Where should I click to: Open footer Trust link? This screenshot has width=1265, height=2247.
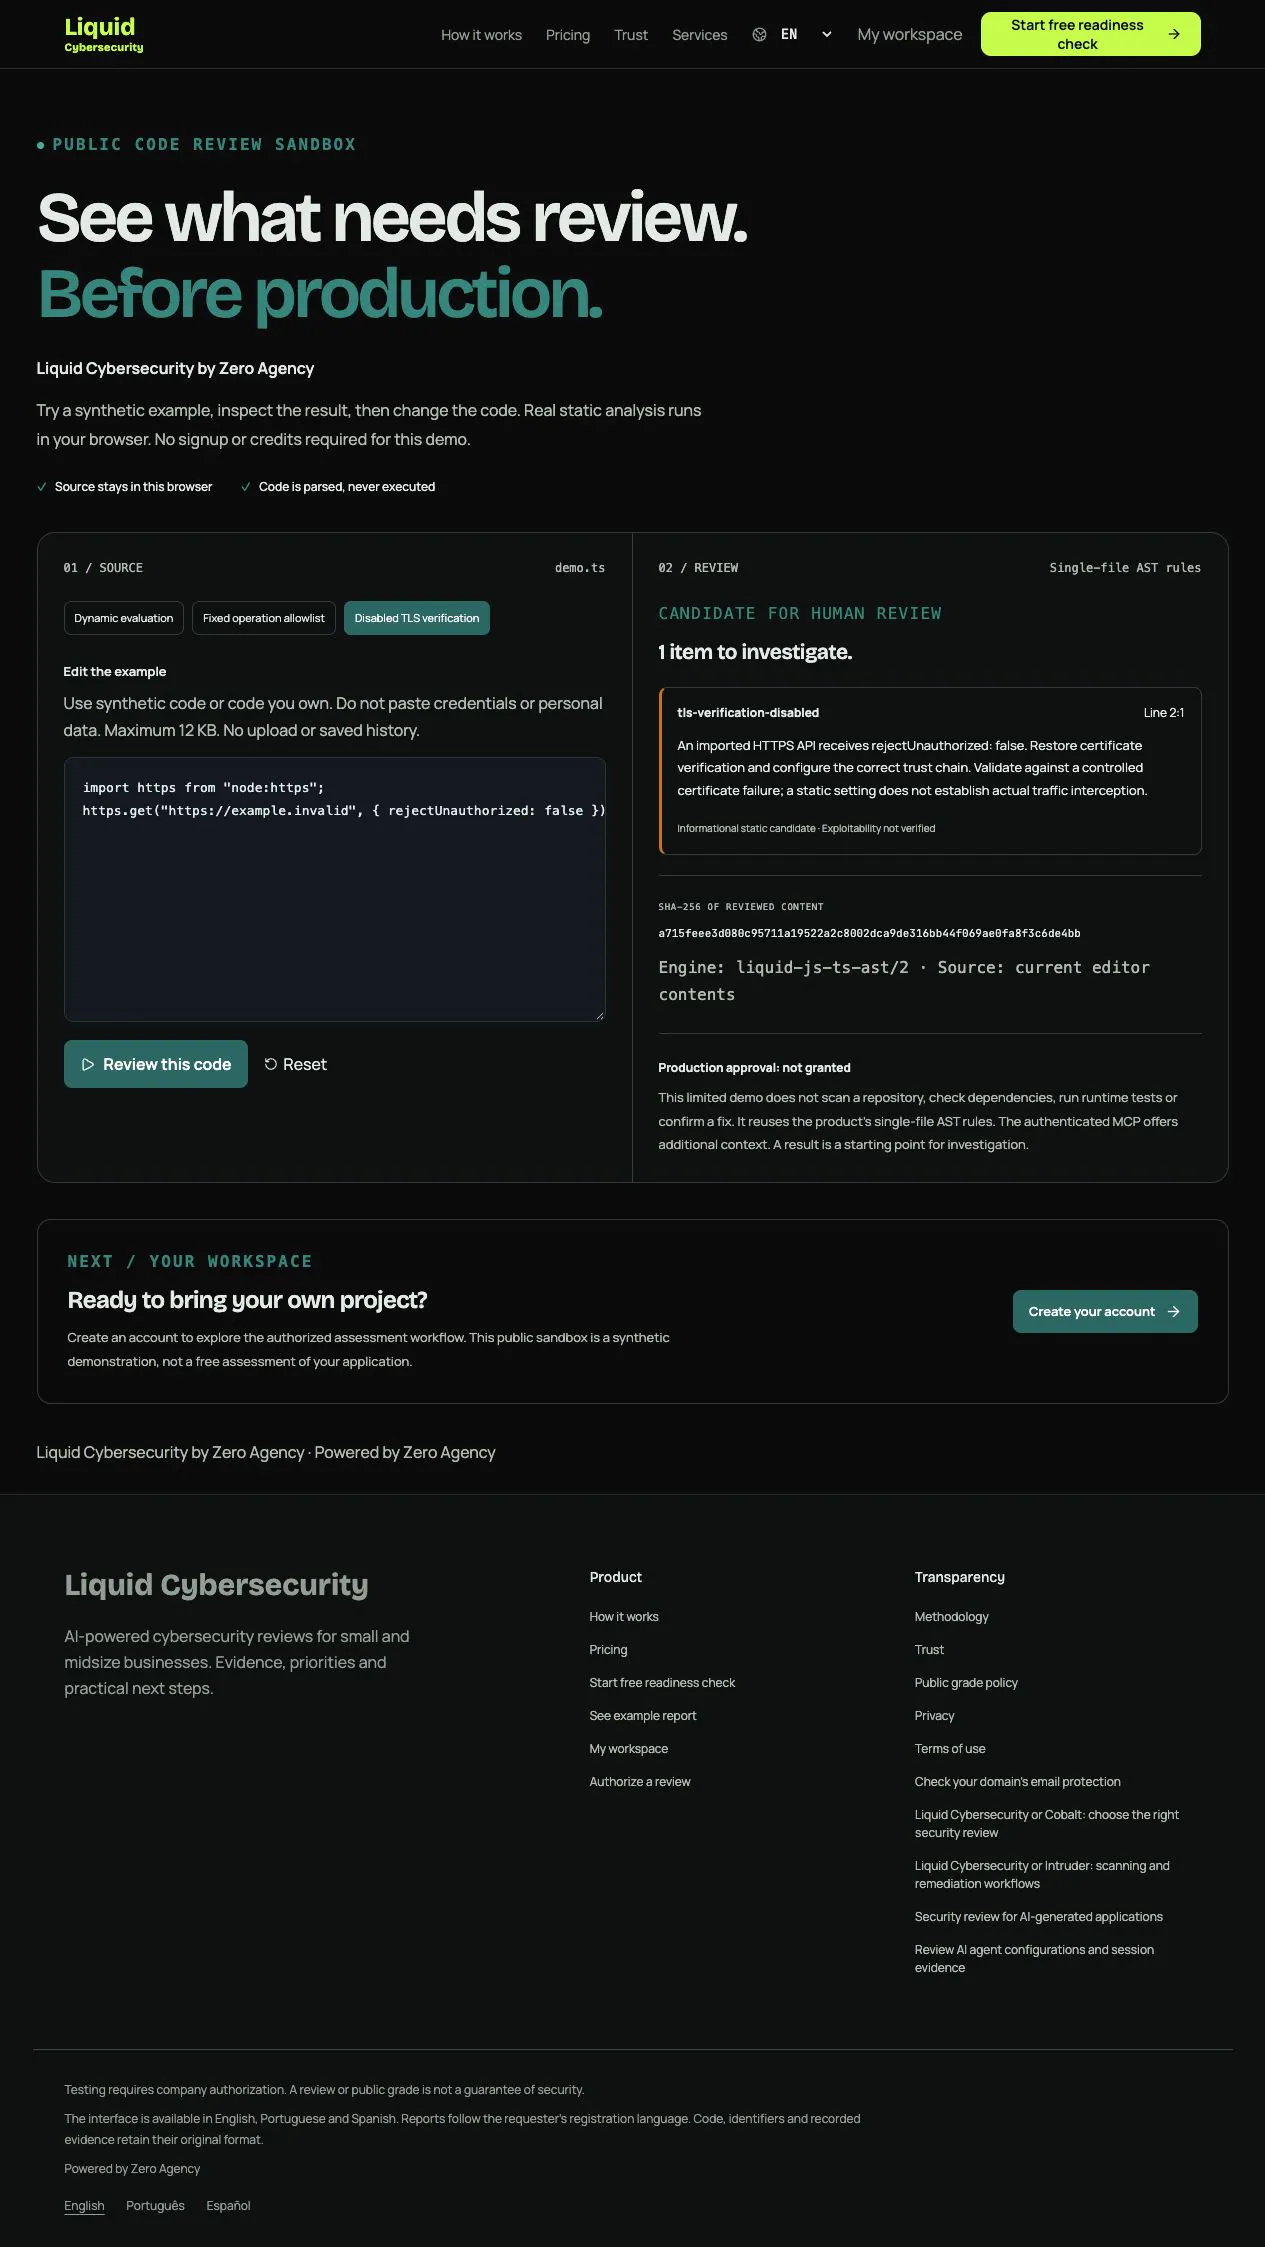(x=929, y=1649)
